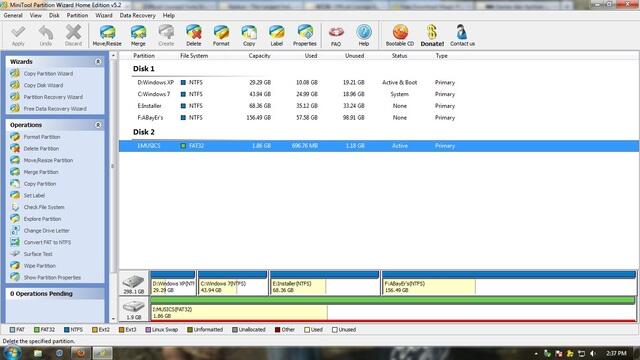This screenshot has height=360, width=640.
Task: Open Show Partition Properties
Action: pos(52,278)
